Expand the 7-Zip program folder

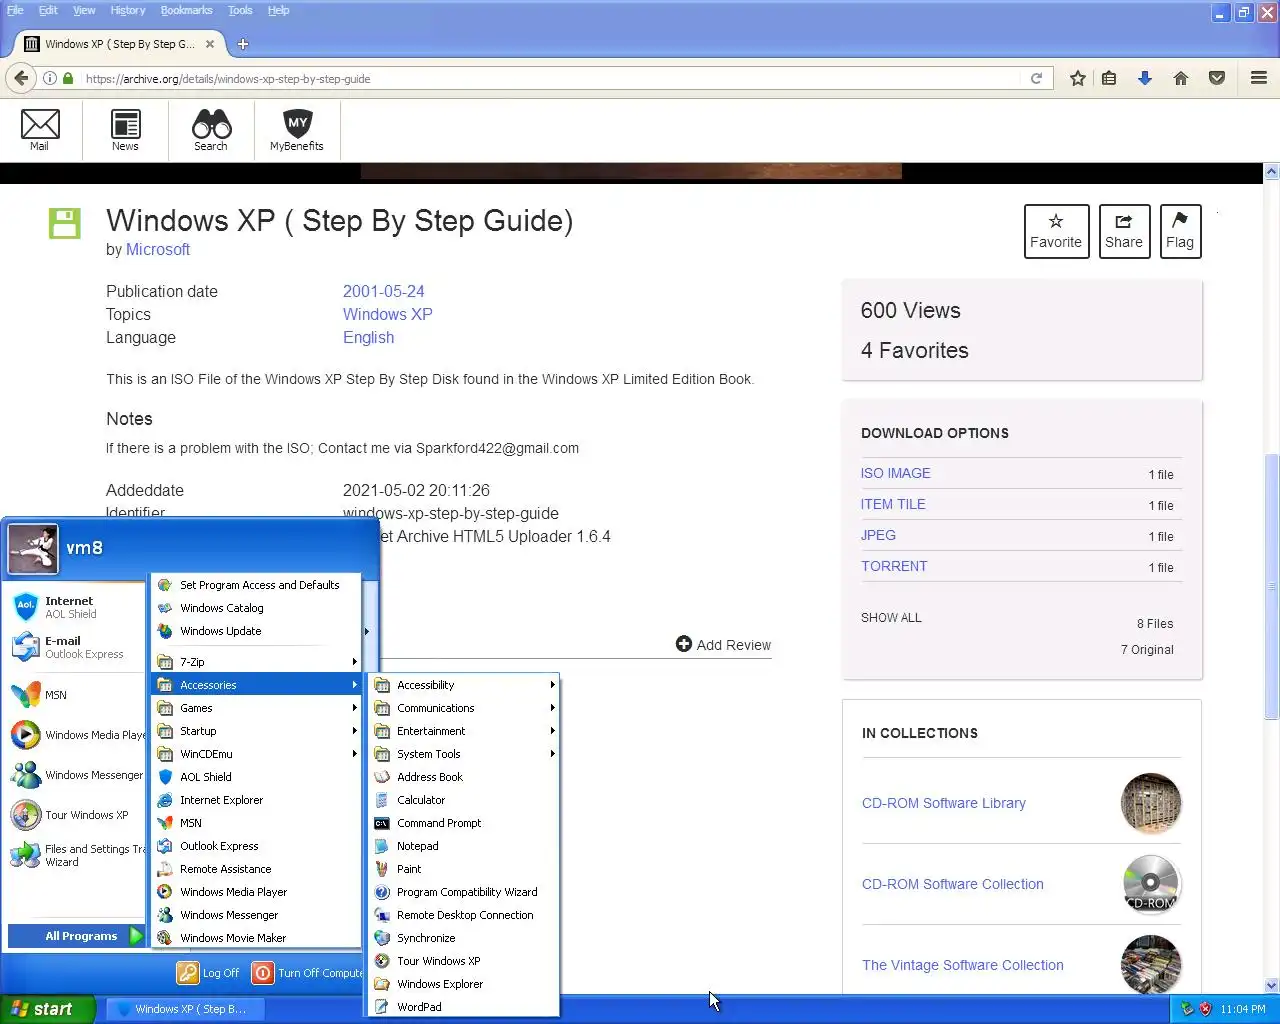tap(257, 662)
